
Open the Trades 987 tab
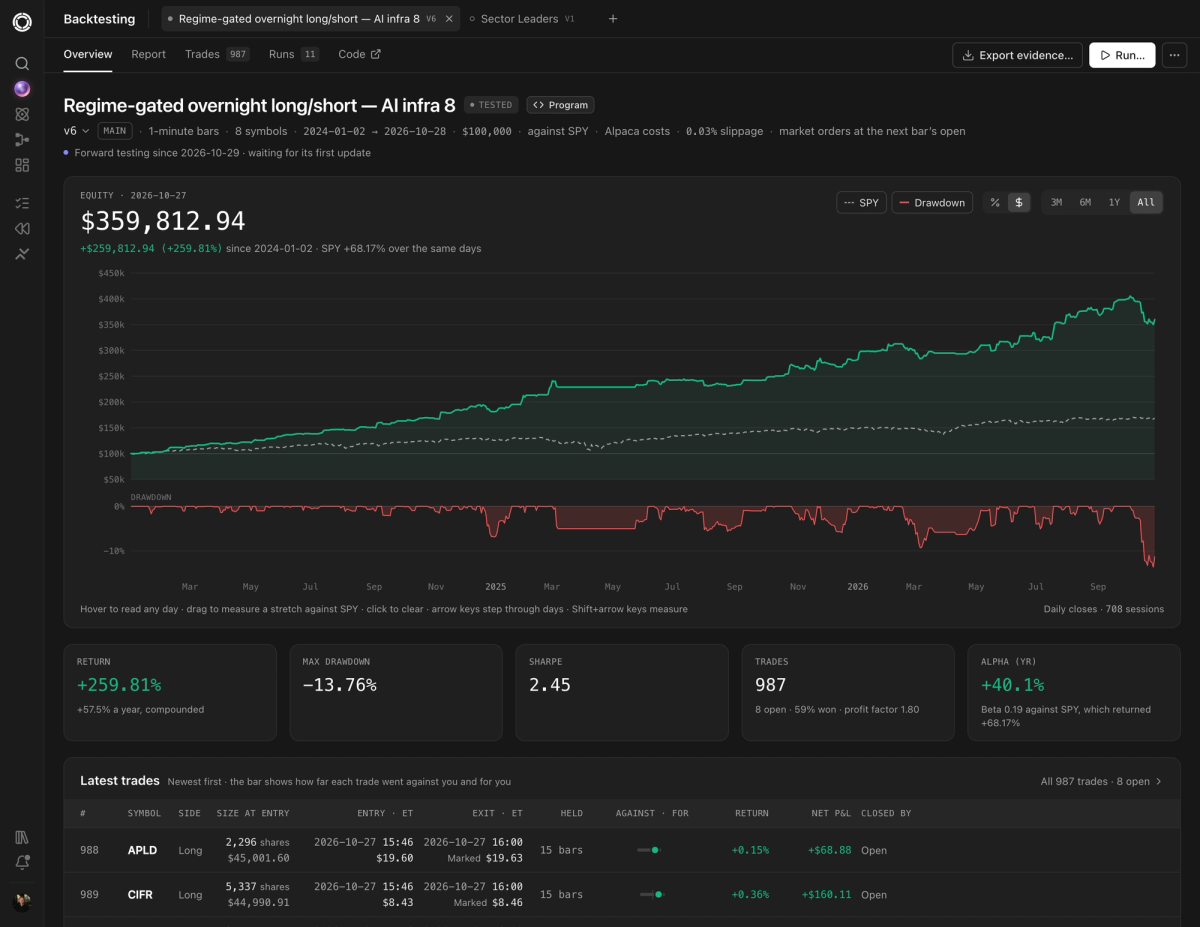217,54
